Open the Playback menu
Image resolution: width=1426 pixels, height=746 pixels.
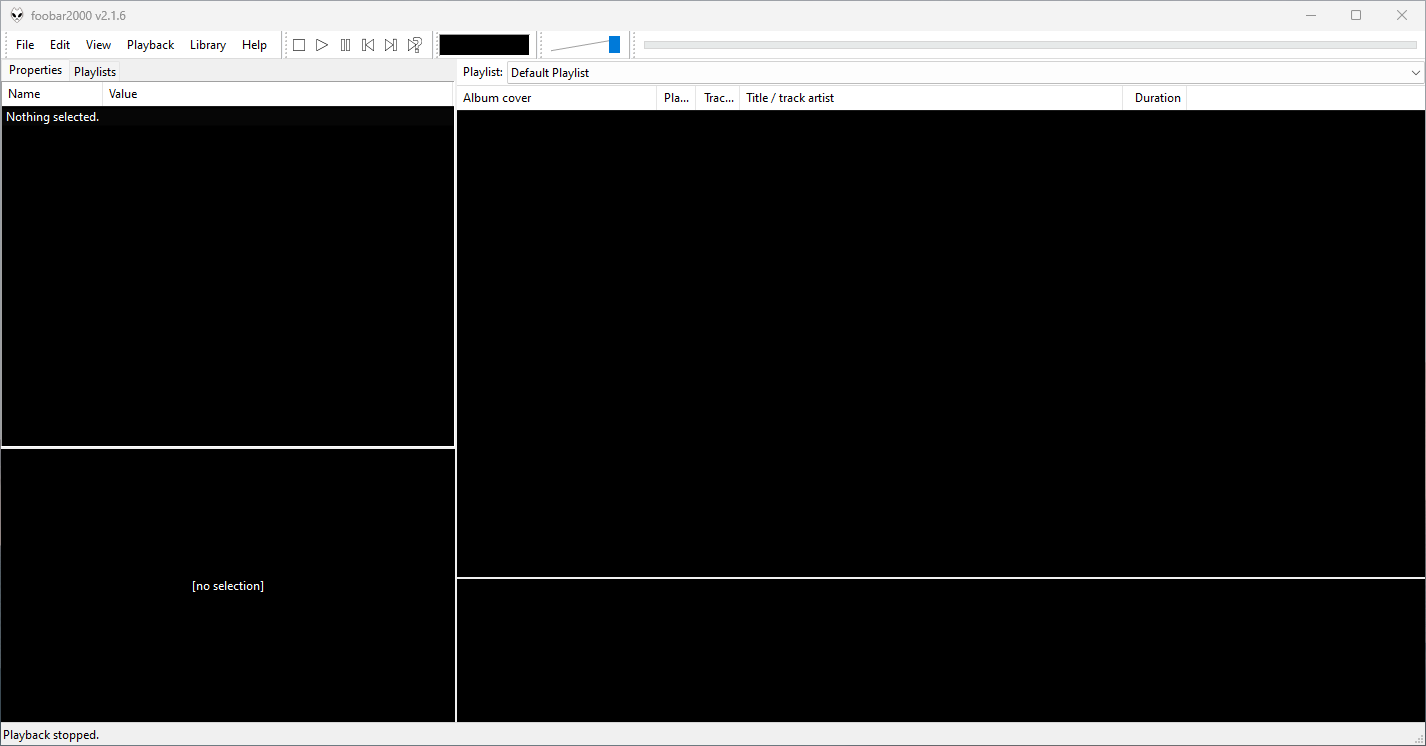tap(150, 44)
